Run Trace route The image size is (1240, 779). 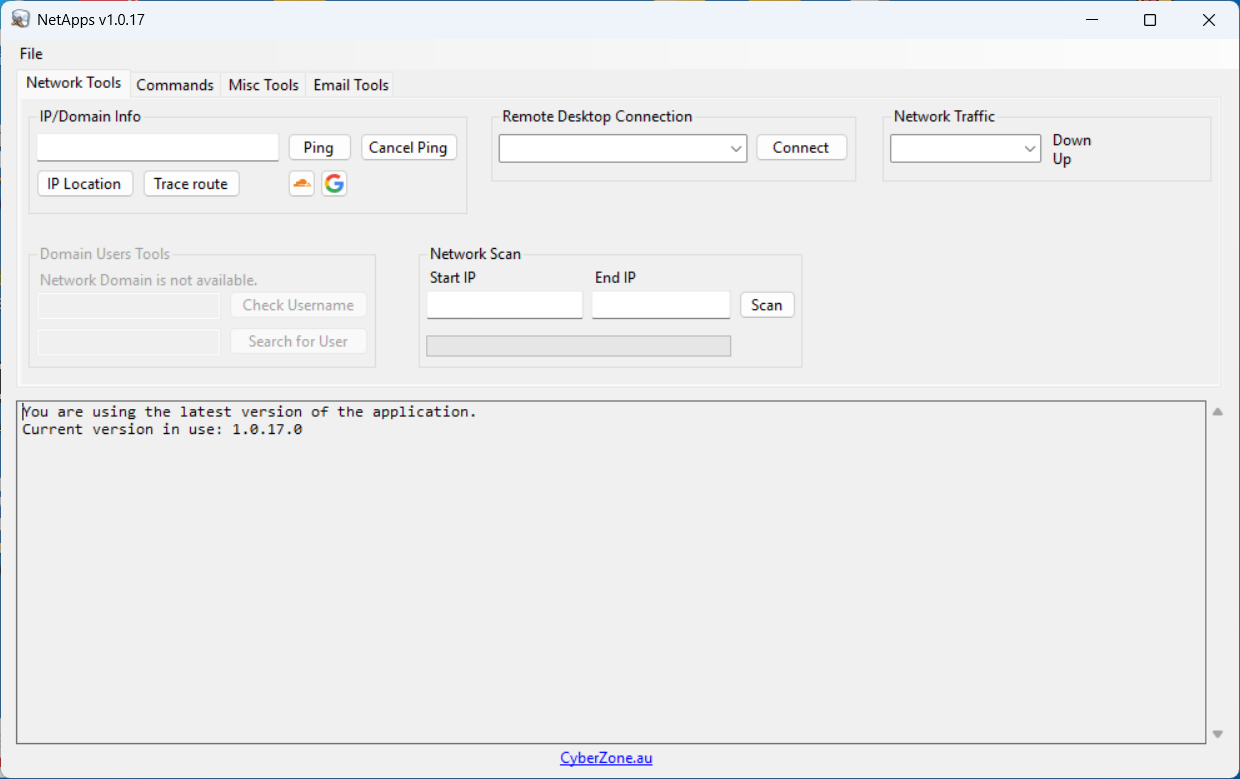(191, 184)
